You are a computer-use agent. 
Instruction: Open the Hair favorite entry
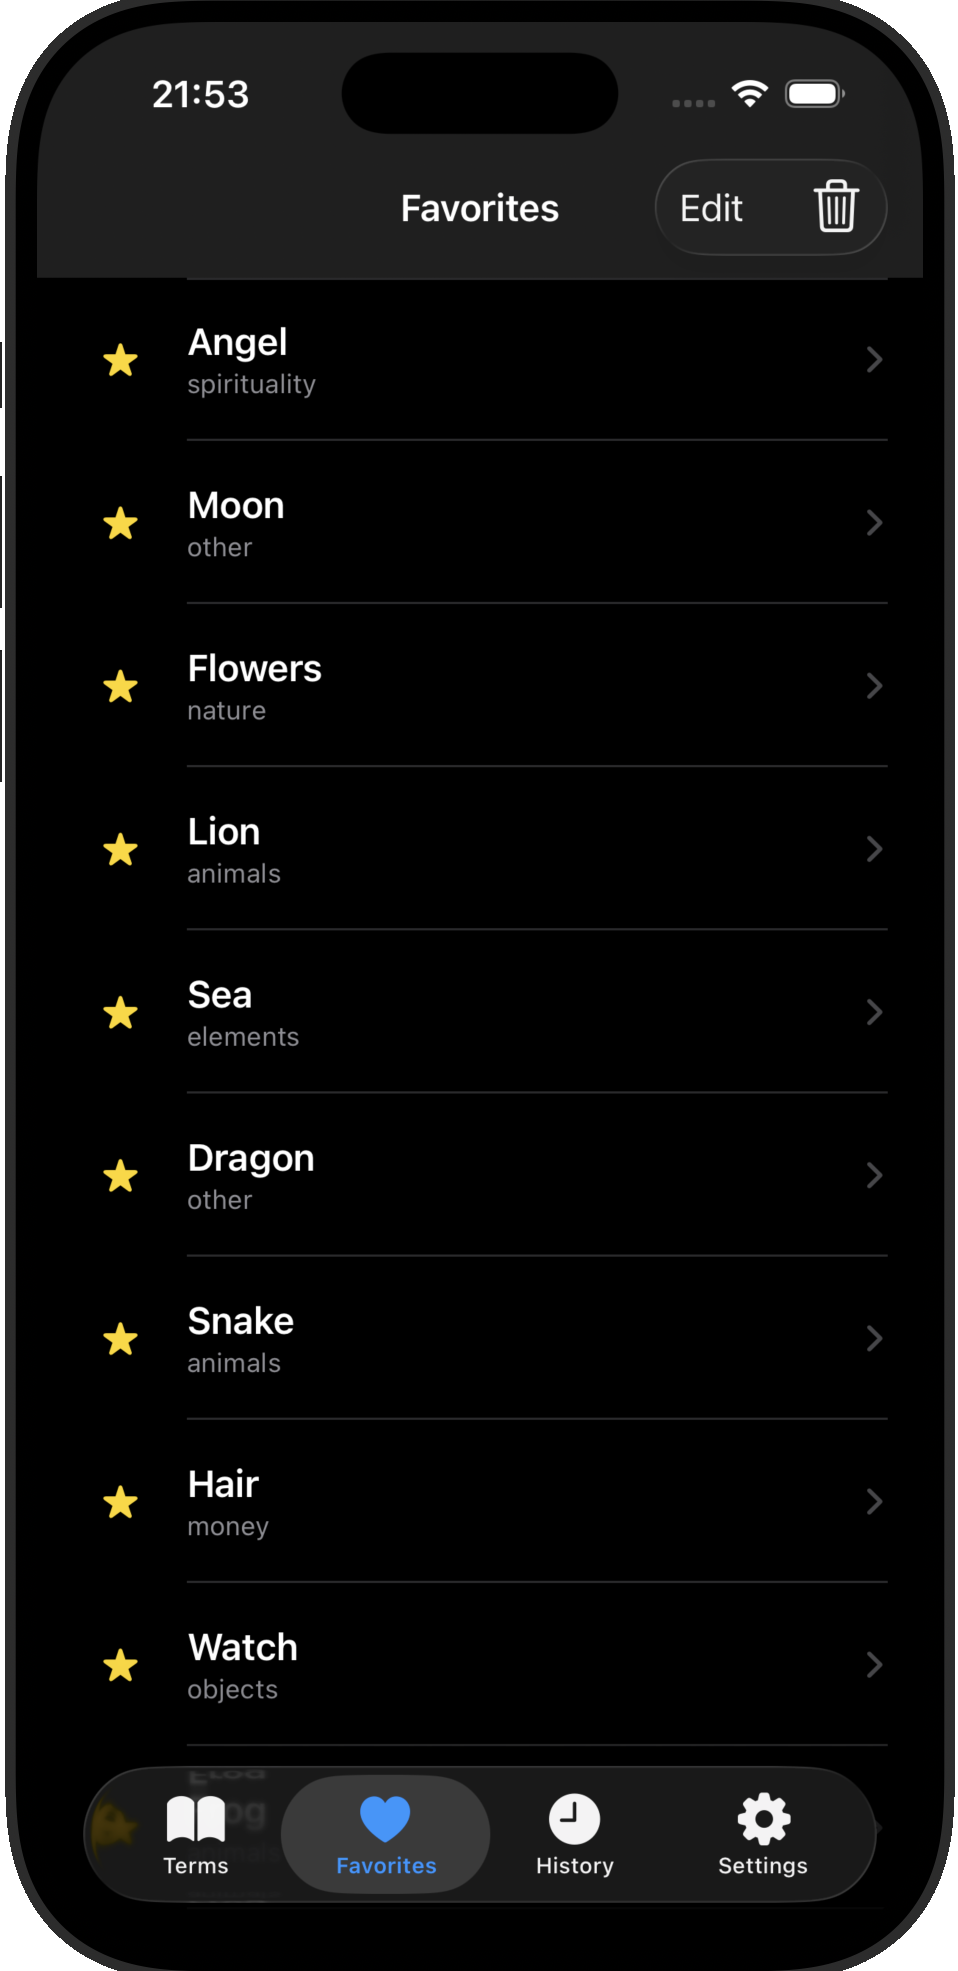(x=500, y=1502)
